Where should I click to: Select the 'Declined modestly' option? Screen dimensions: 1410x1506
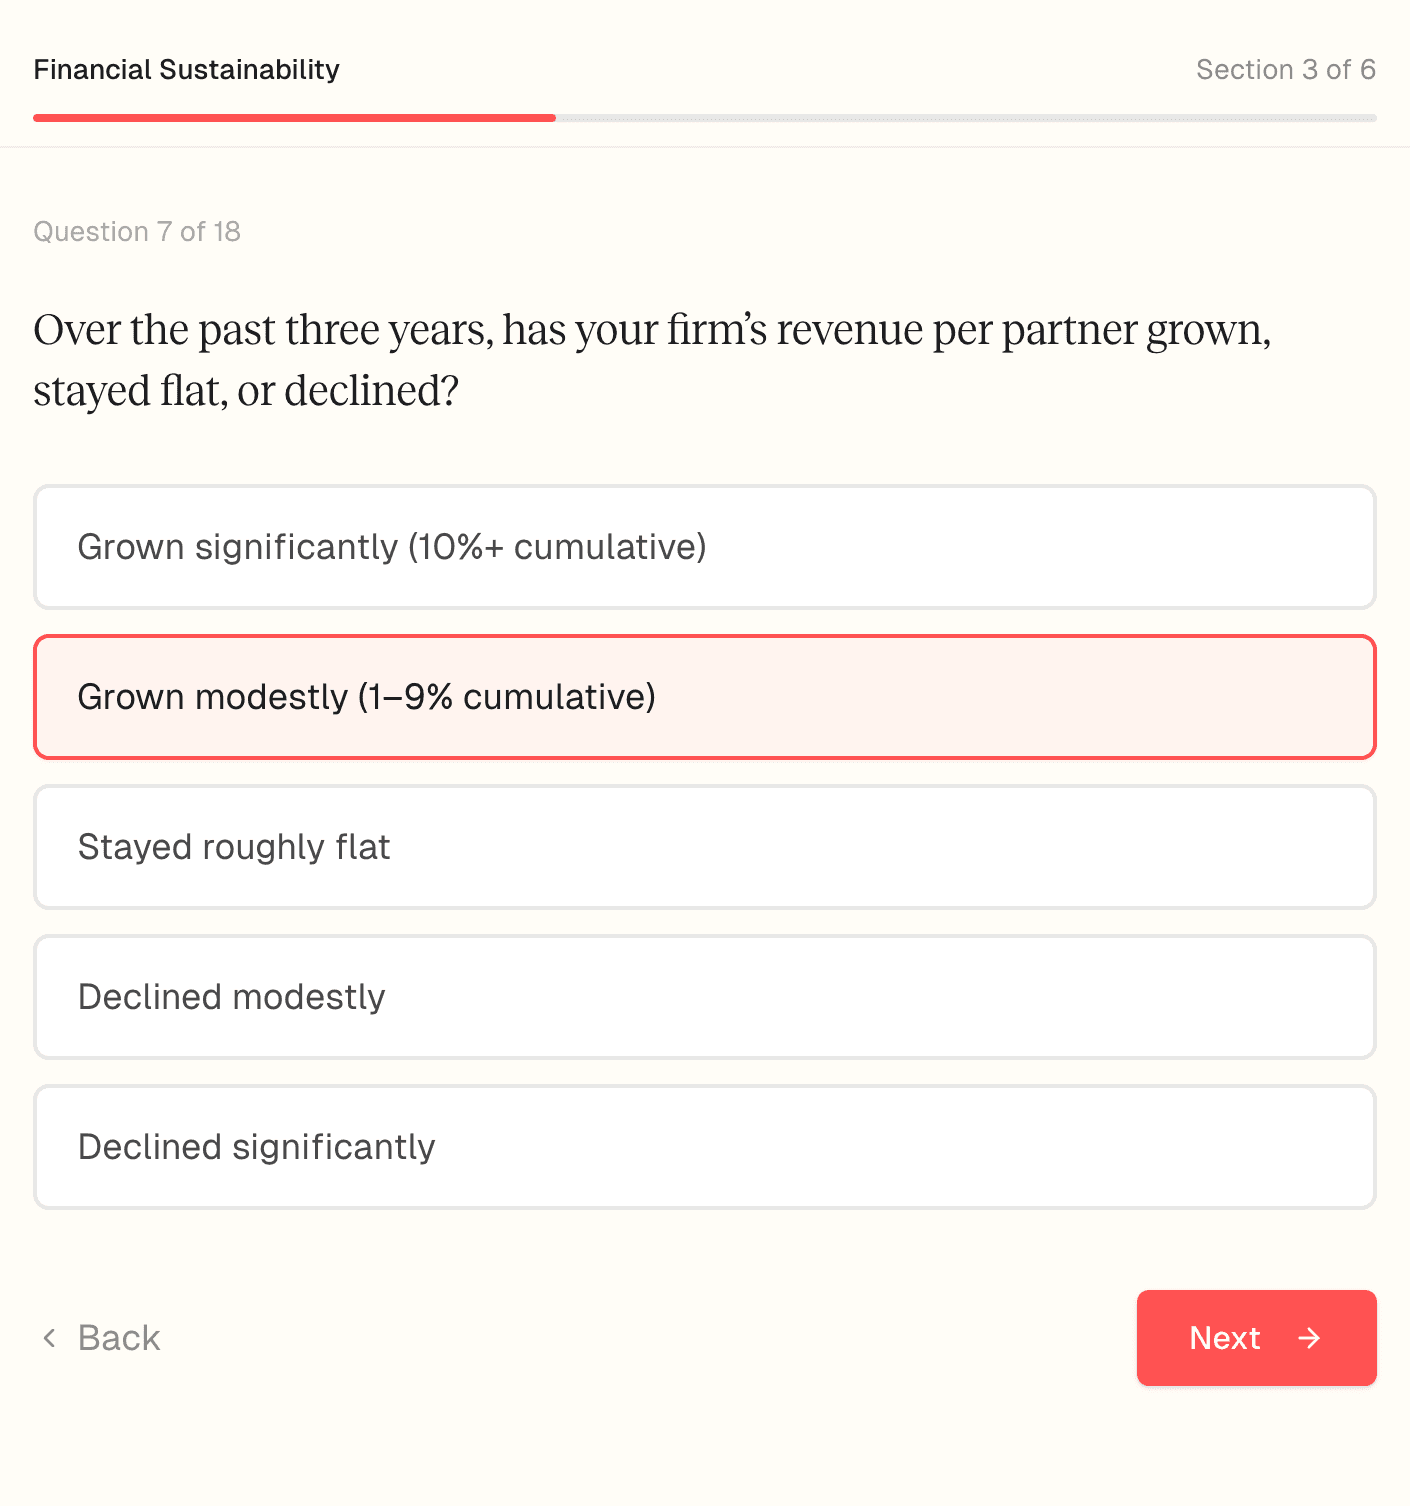(704, 997)
